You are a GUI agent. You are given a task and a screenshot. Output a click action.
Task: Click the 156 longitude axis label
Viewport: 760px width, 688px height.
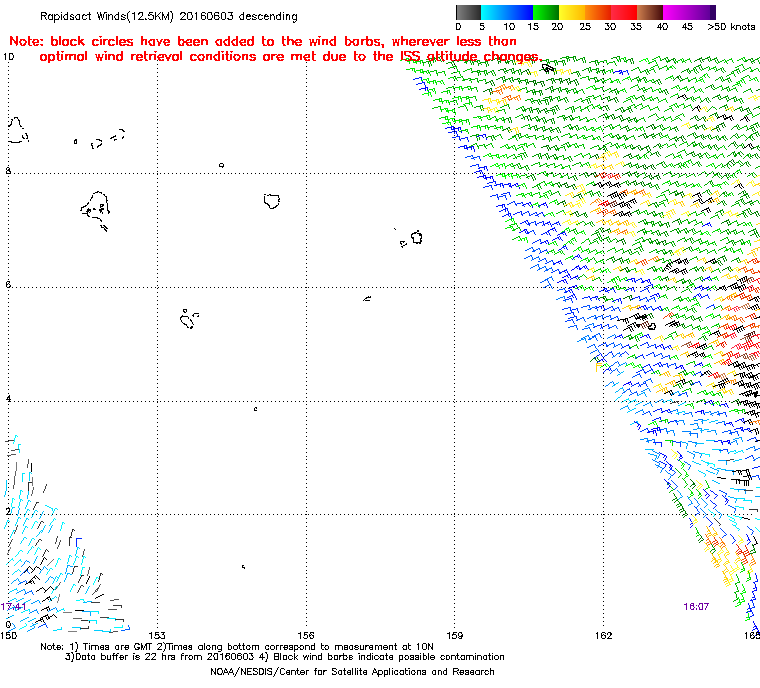click(306, 635)
